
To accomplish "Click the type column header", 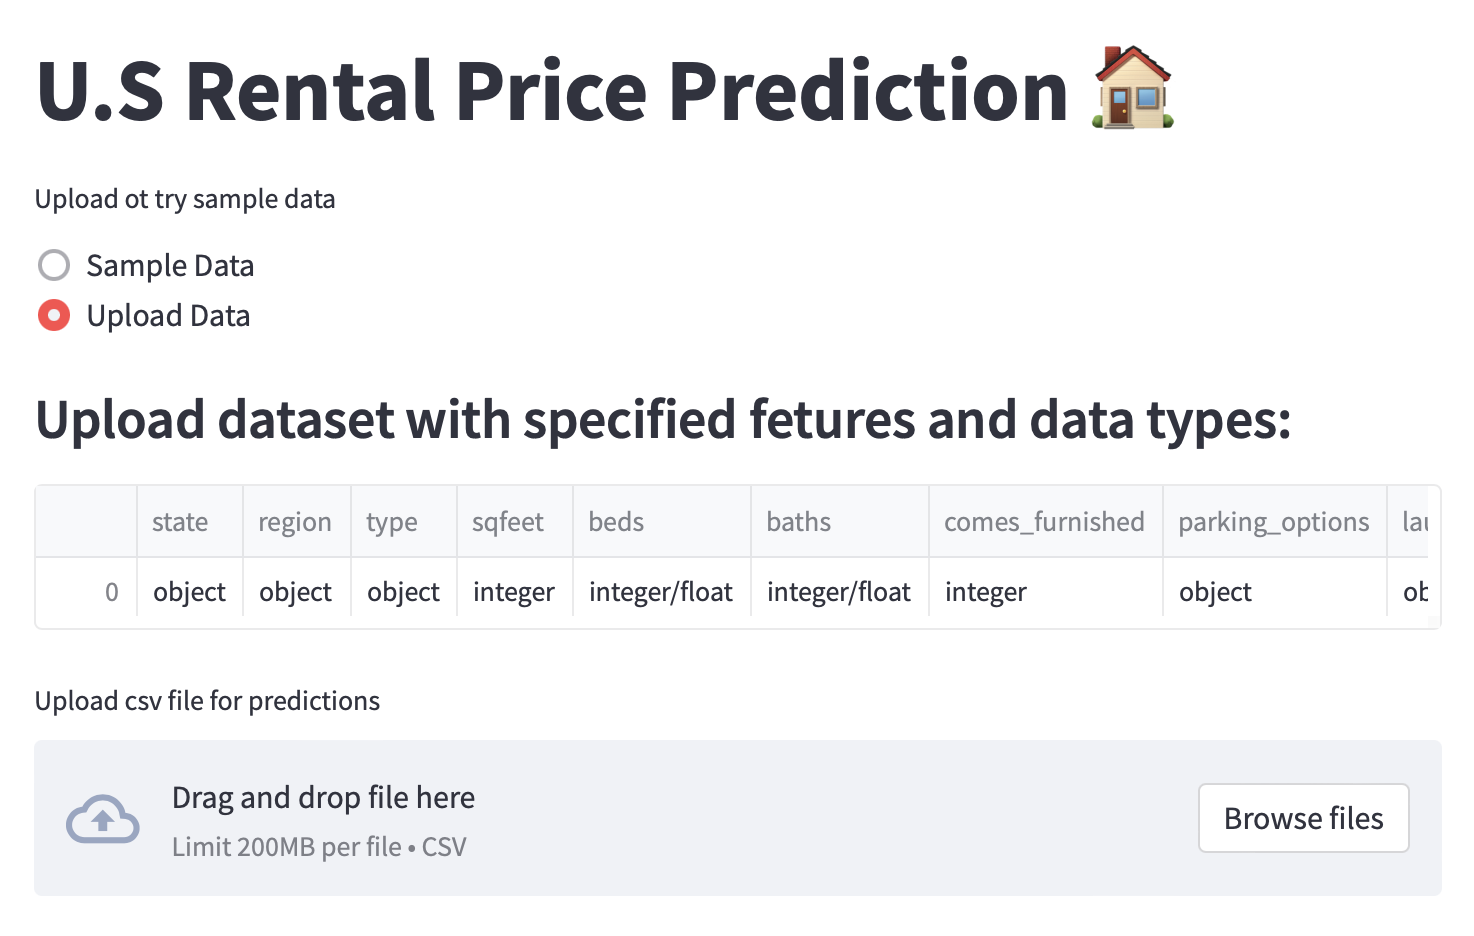I will (391, 521).
